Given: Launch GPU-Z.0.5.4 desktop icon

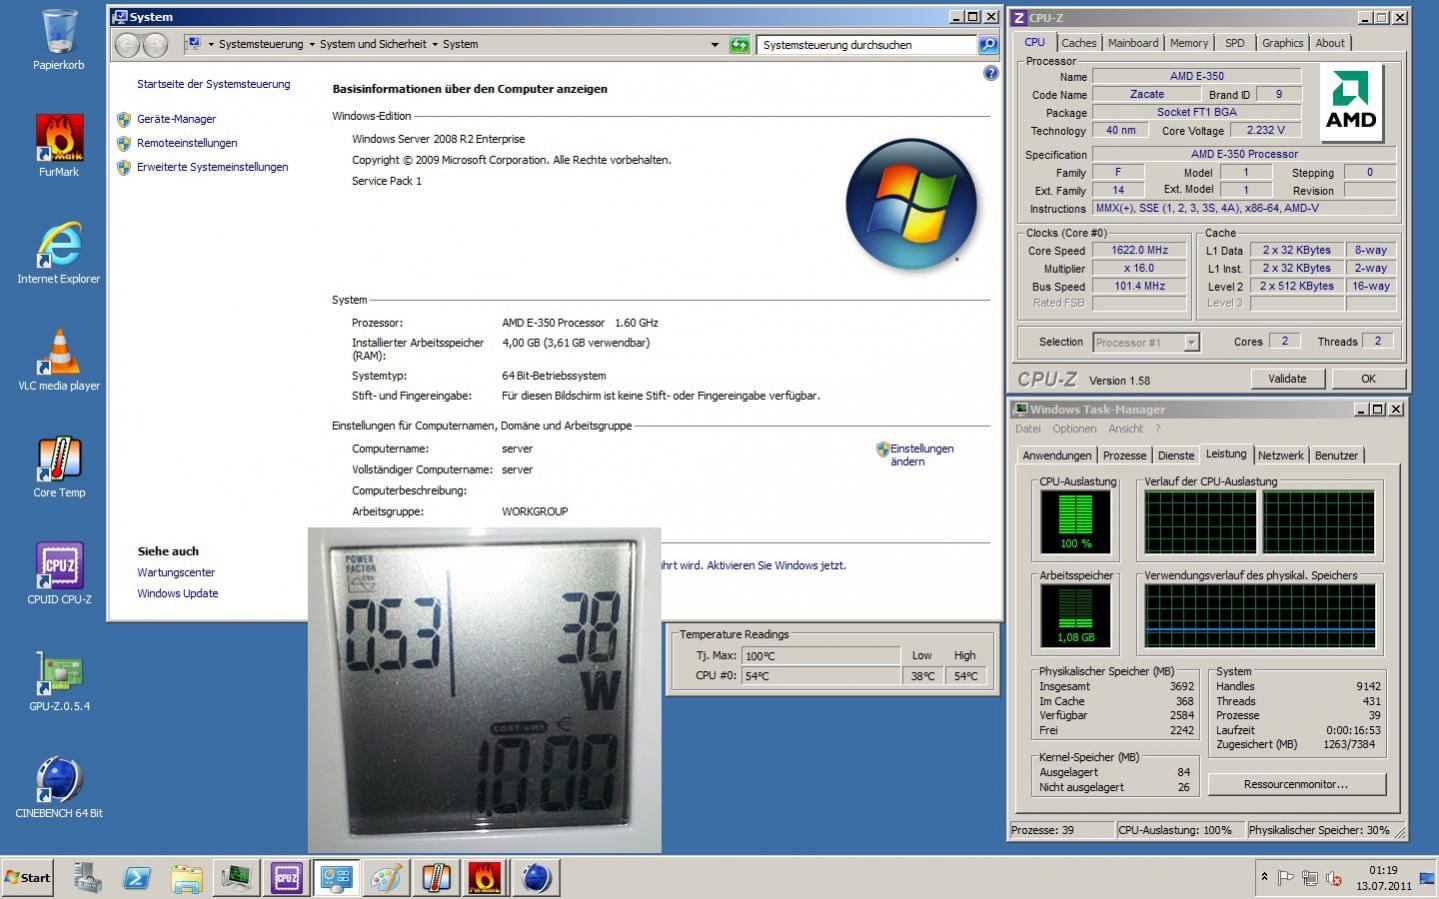Looking at the screenshot, I should pos(59,681).
